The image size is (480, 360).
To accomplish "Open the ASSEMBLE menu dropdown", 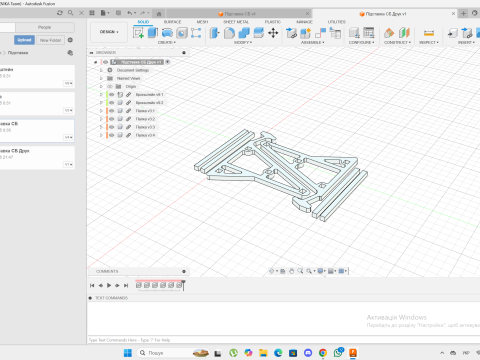I will pyautogui.click(x=313, y=43).
